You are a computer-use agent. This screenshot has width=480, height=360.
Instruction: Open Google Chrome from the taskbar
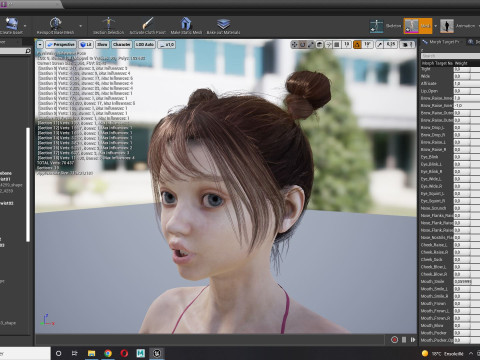coord(108,353)
